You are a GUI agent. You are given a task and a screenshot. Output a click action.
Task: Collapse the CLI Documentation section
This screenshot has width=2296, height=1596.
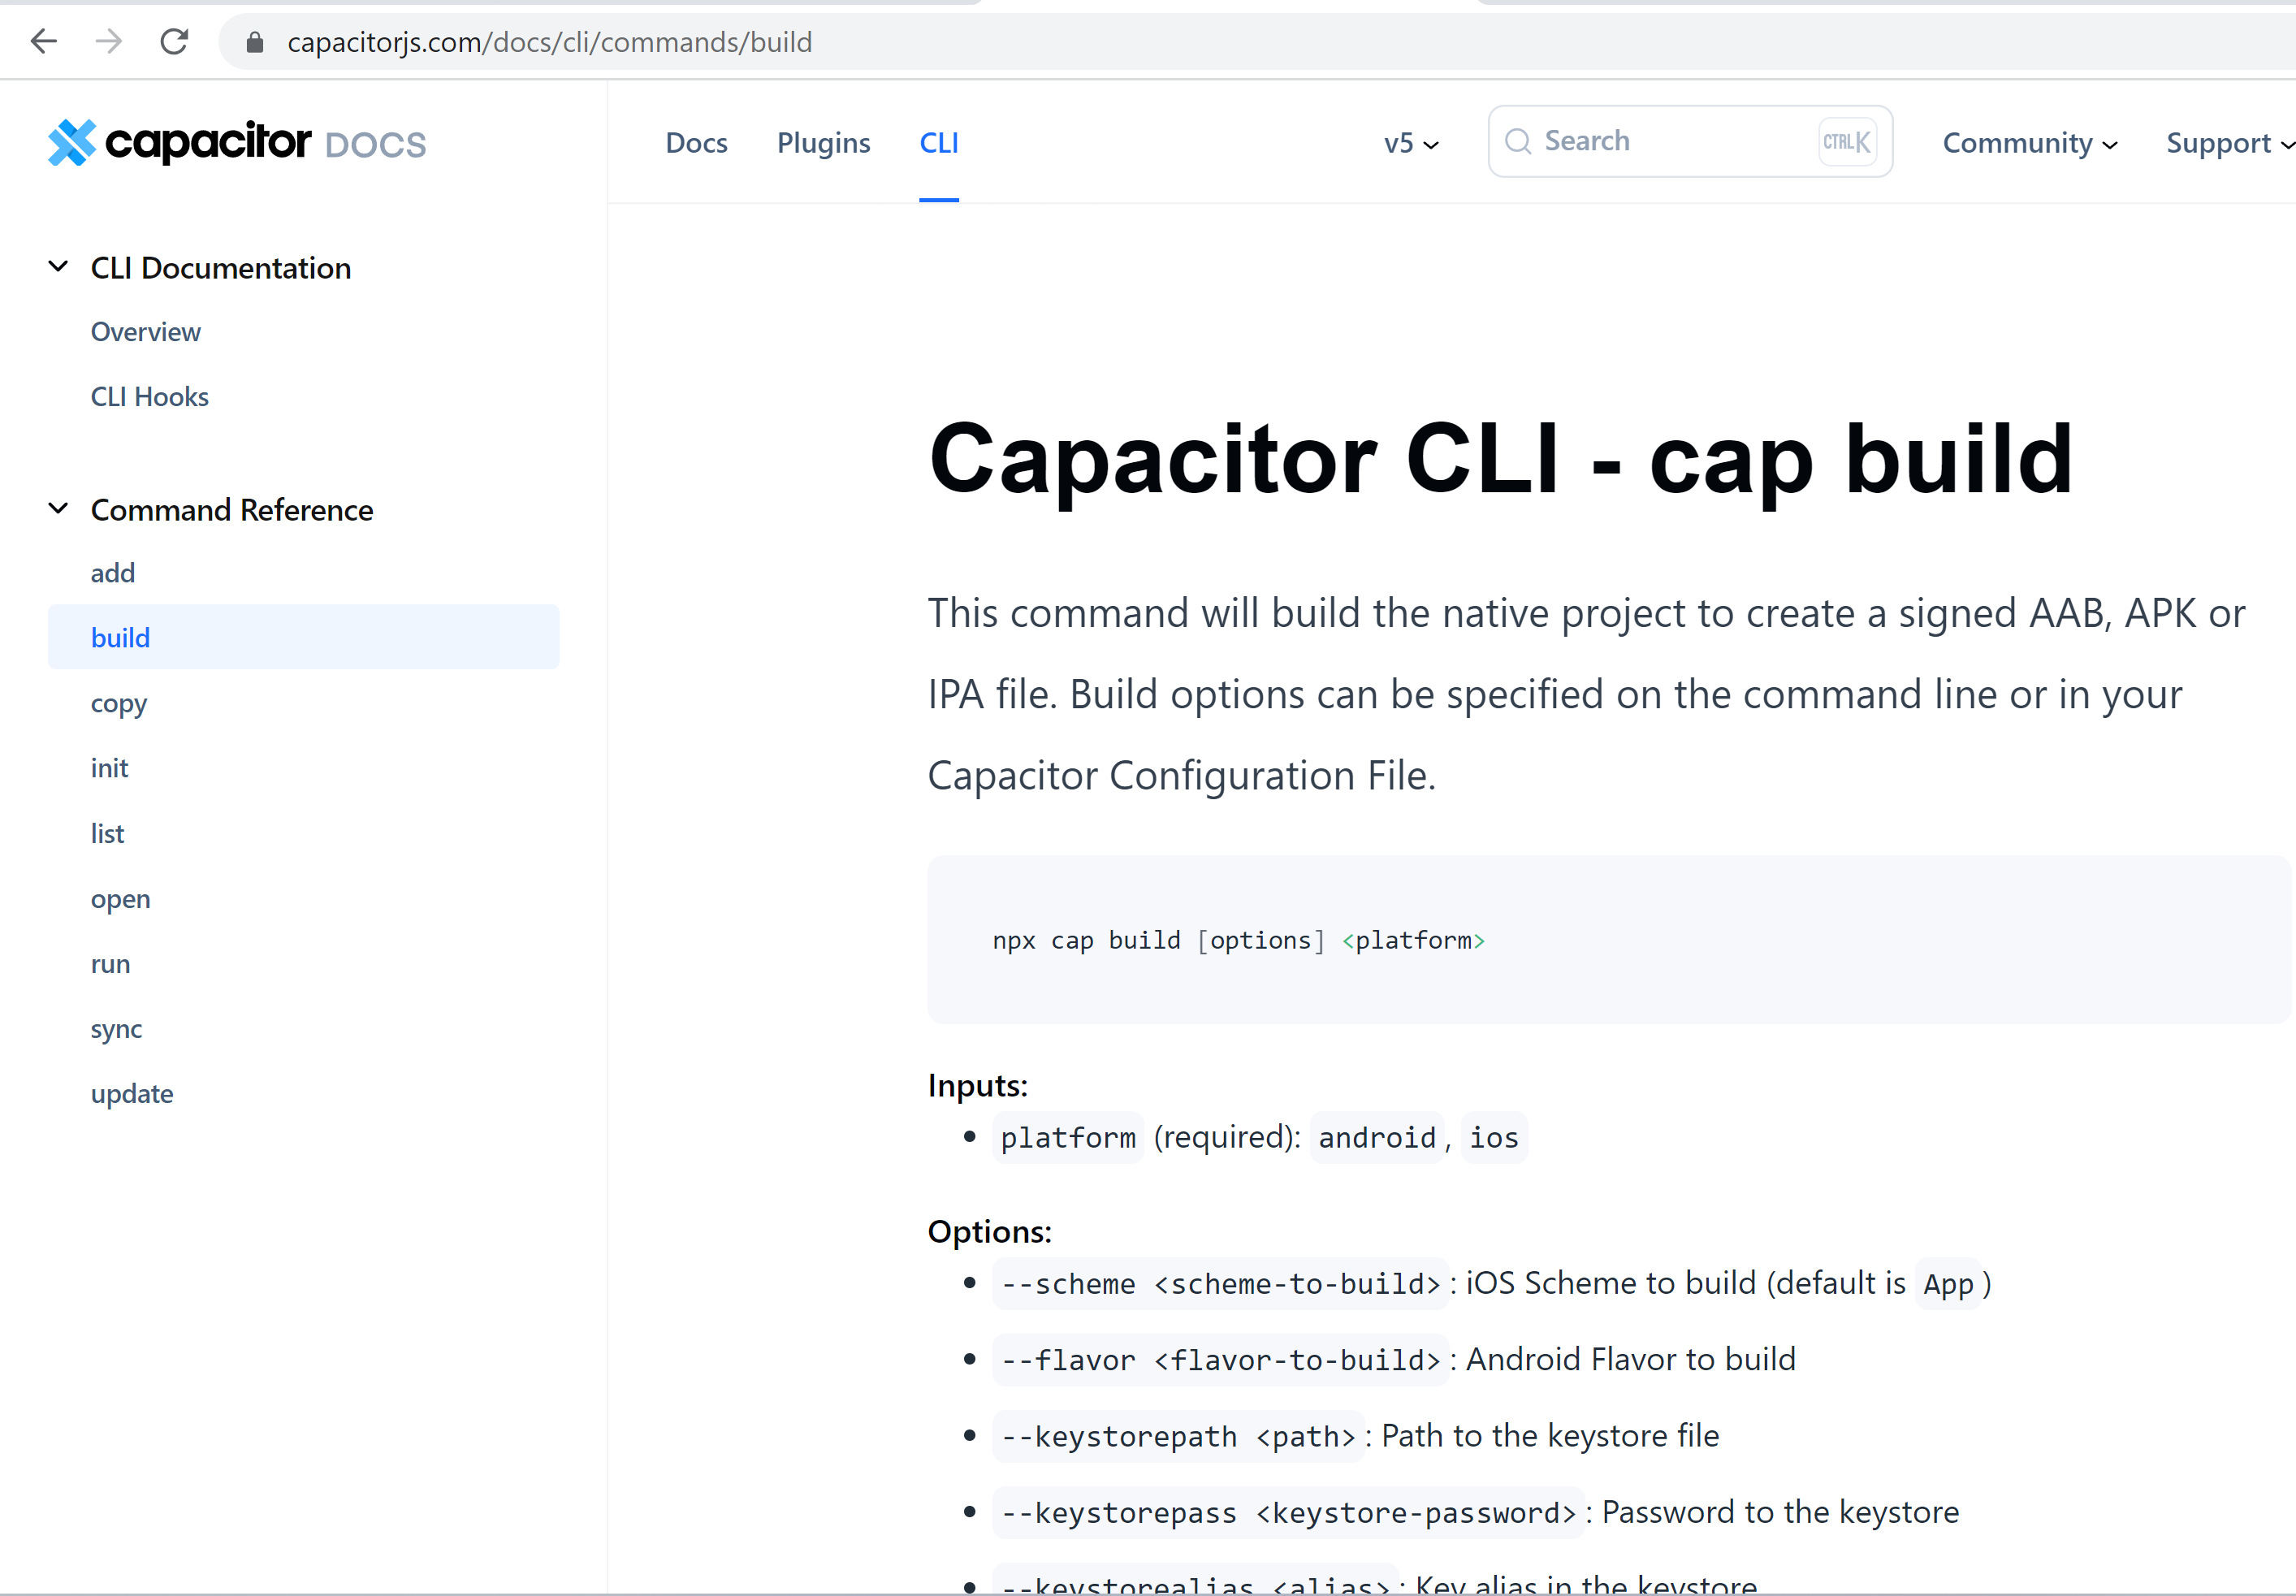point(57,266)
